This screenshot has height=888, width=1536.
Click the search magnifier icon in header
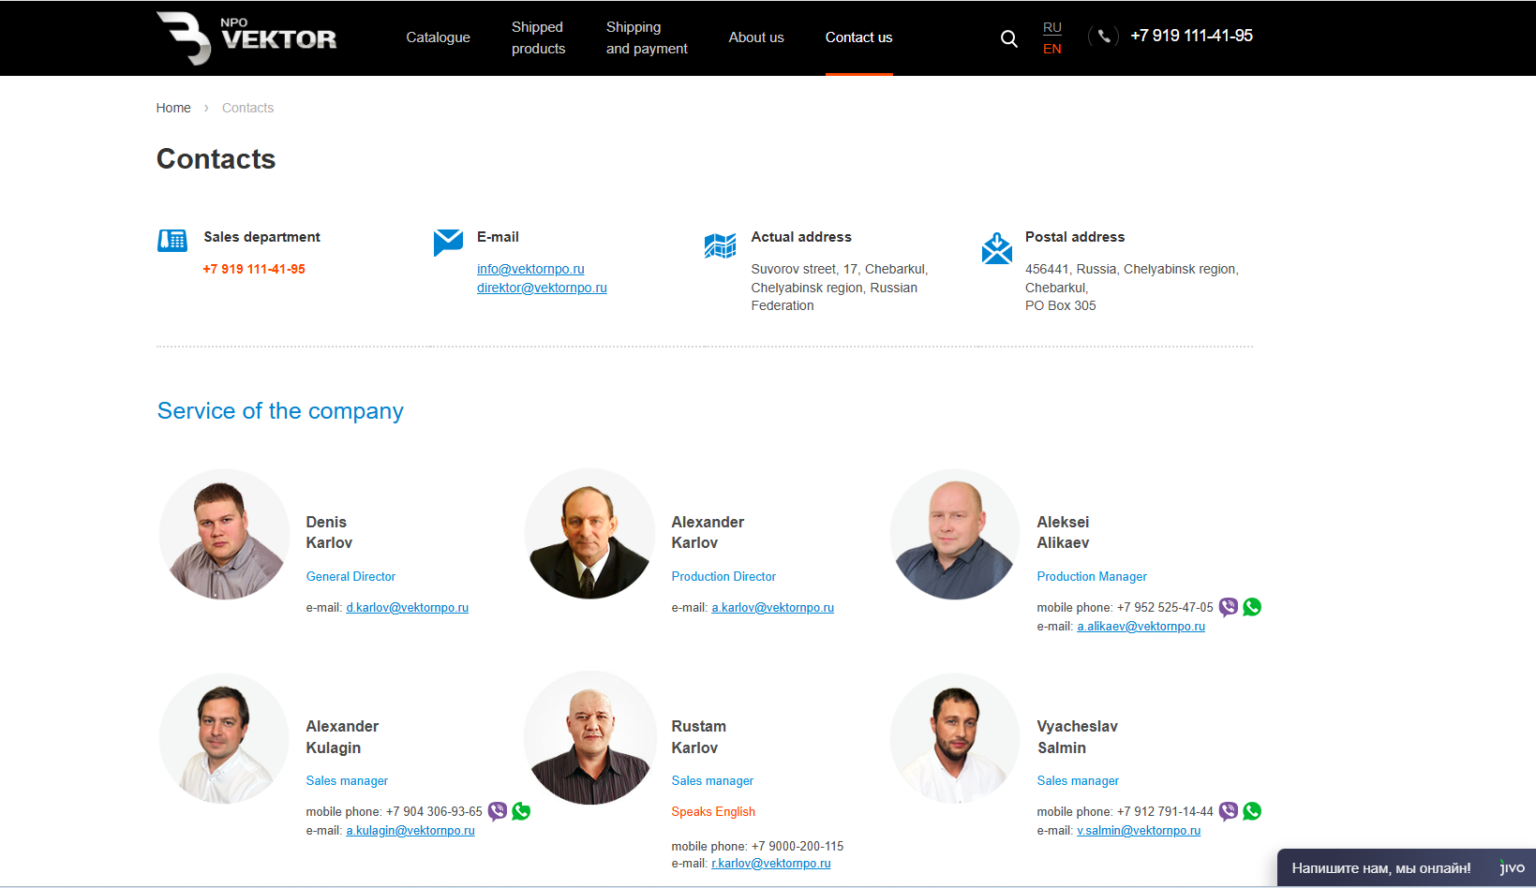pyautogui.click(x=1009, y=39)
